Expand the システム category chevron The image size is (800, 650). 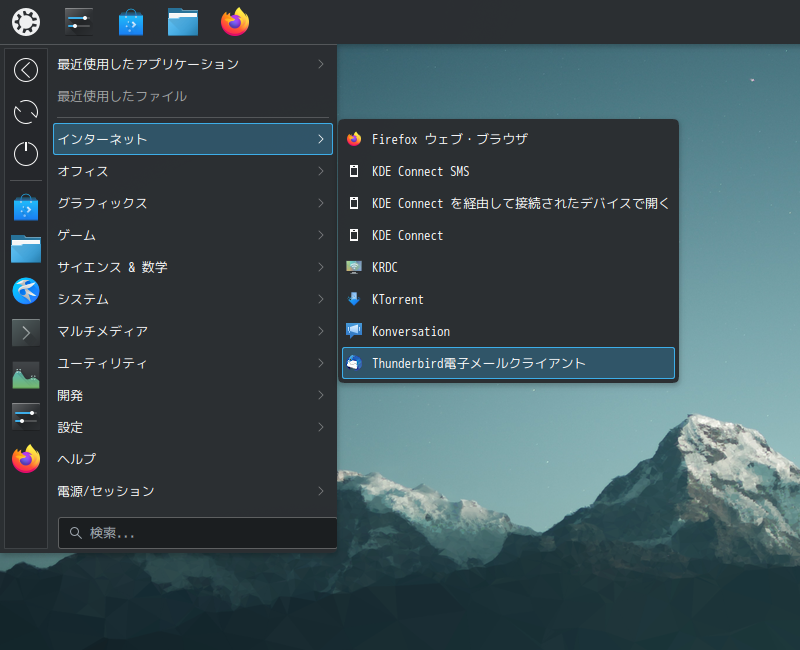pyautogui.click(x=321, y=299)
